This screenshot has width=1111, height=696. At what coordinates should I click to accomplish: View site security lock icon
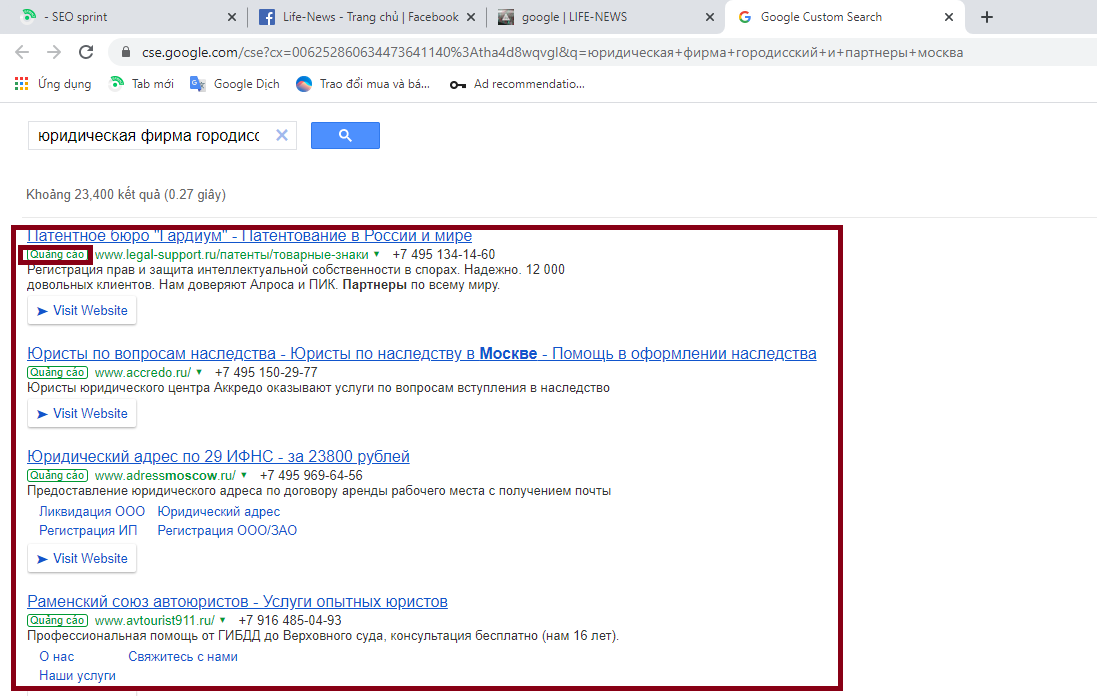(x=126, y=52)
